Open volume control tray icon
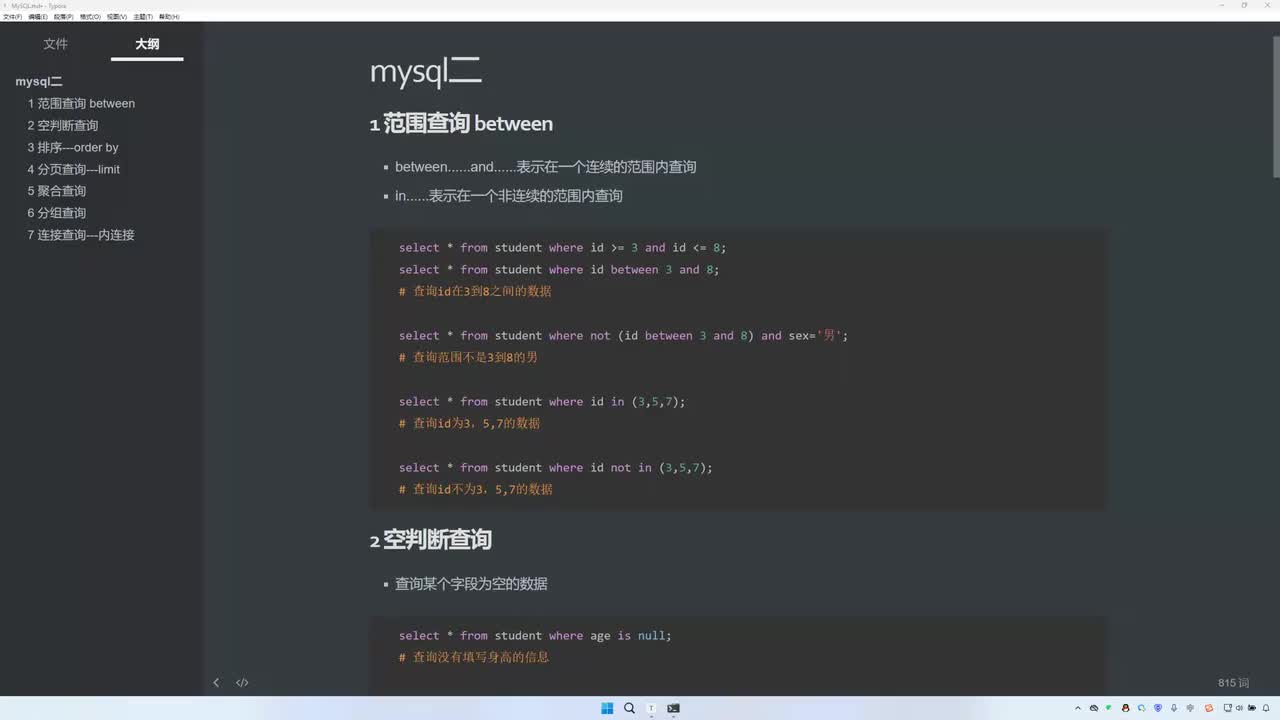 (x=1239, y=708)
